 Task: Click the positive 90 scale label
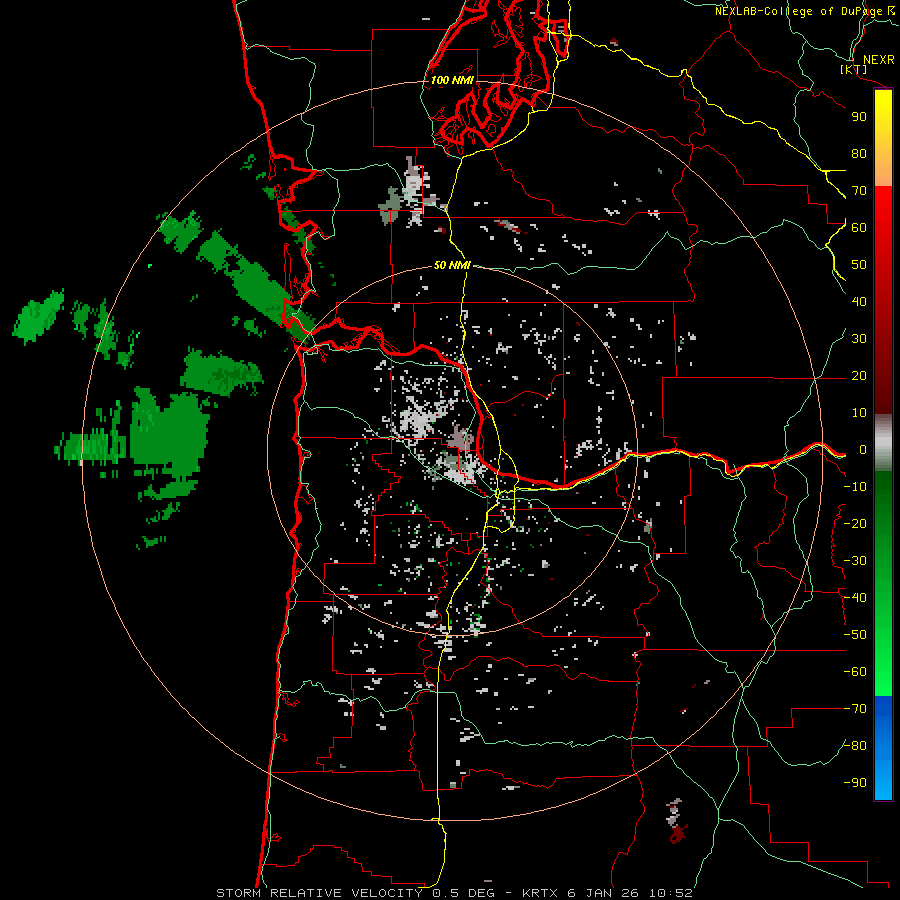[859, 117]
